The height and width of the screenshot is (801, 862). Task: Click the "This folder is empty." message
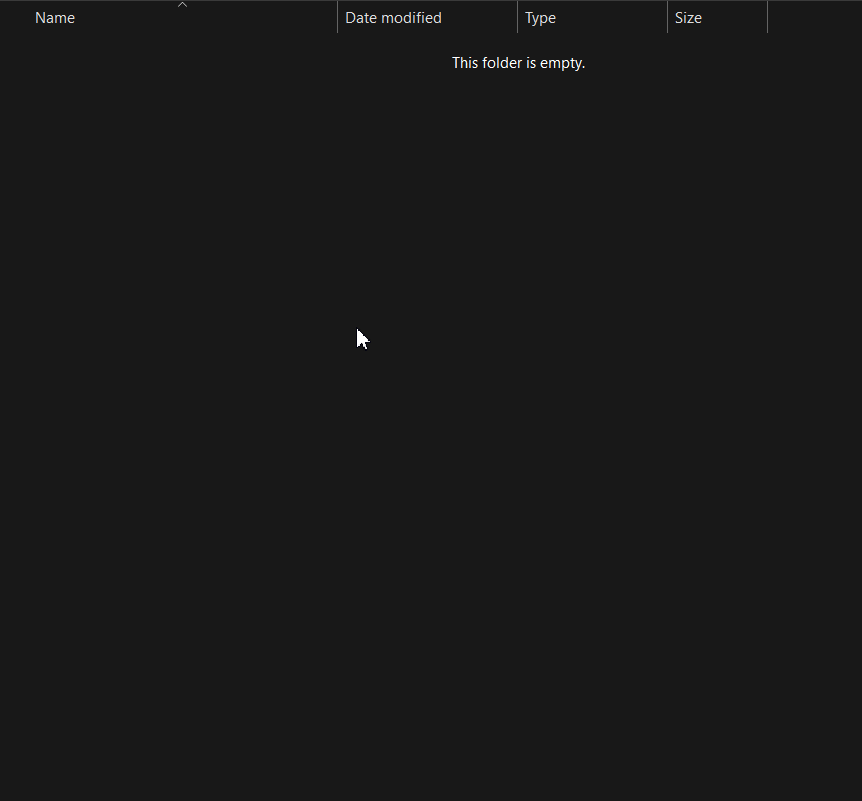[x=518, y=63]
